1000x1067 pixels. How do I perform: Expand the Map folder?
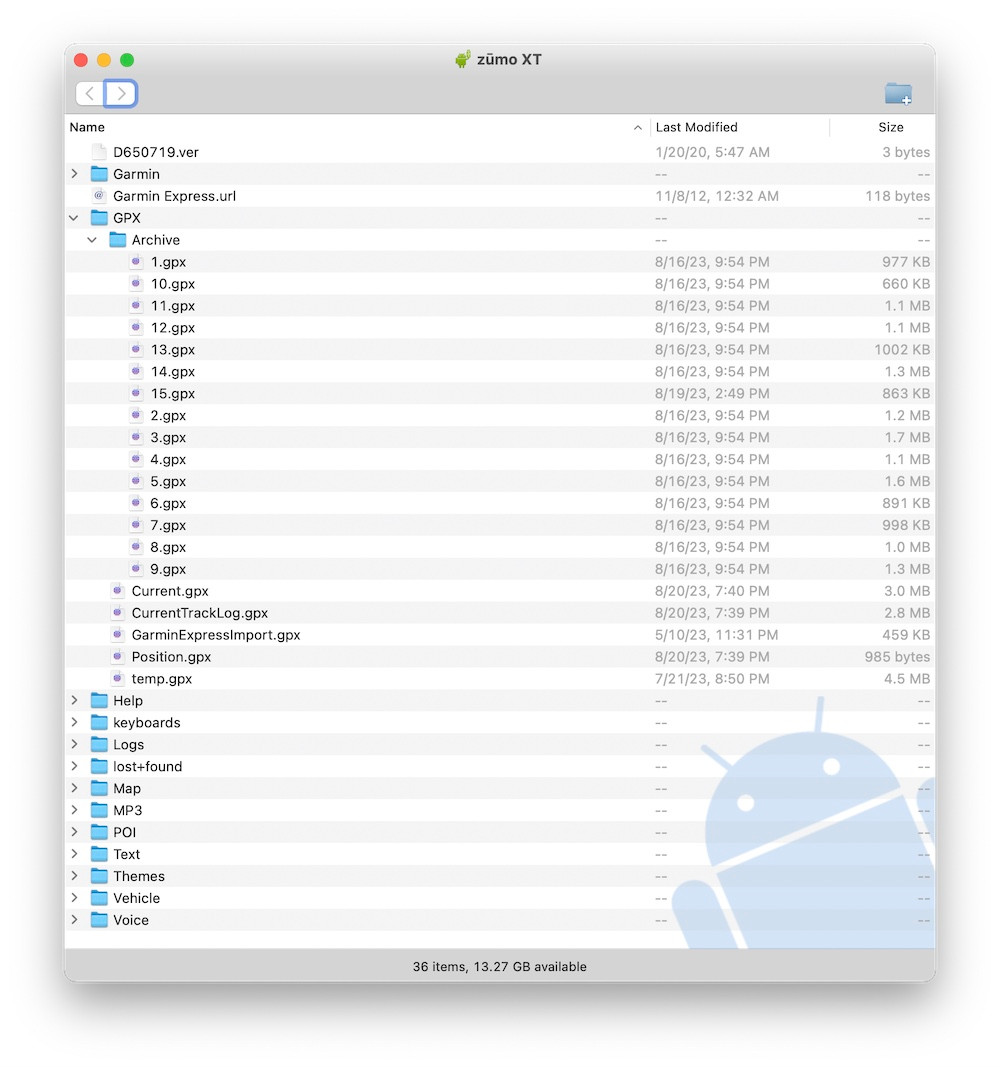click(x=74, y=788)
